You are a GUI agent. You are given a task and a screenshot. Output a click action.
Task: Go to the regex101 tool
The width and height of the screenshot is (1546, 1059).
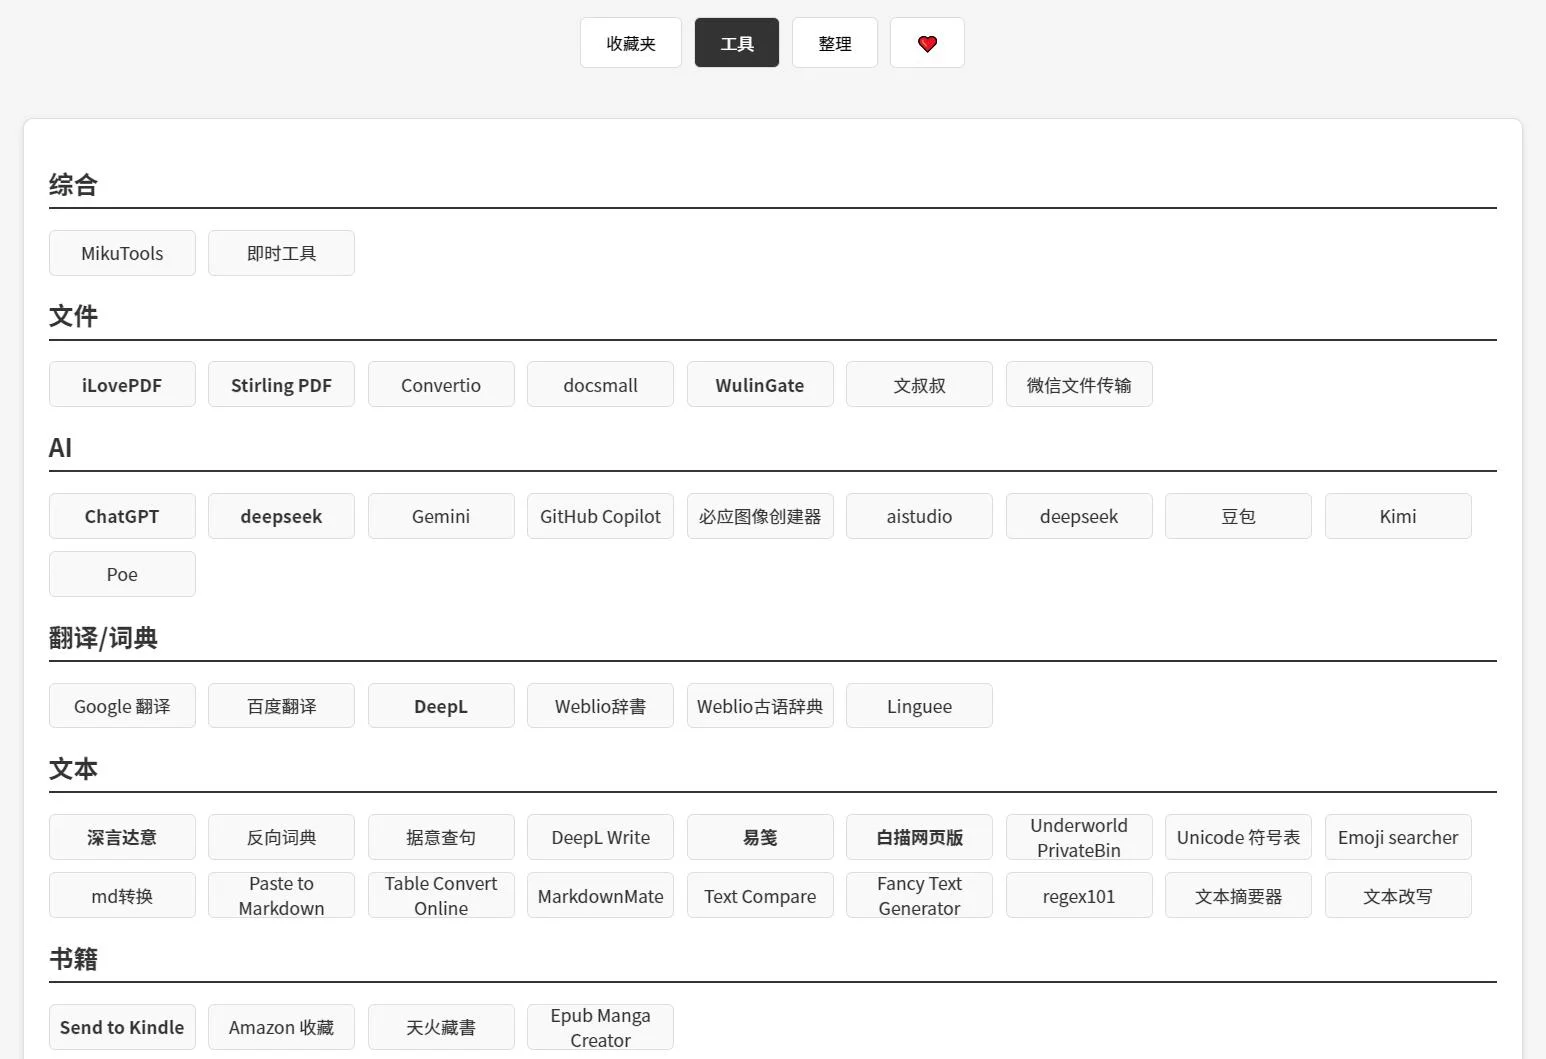1078,896
